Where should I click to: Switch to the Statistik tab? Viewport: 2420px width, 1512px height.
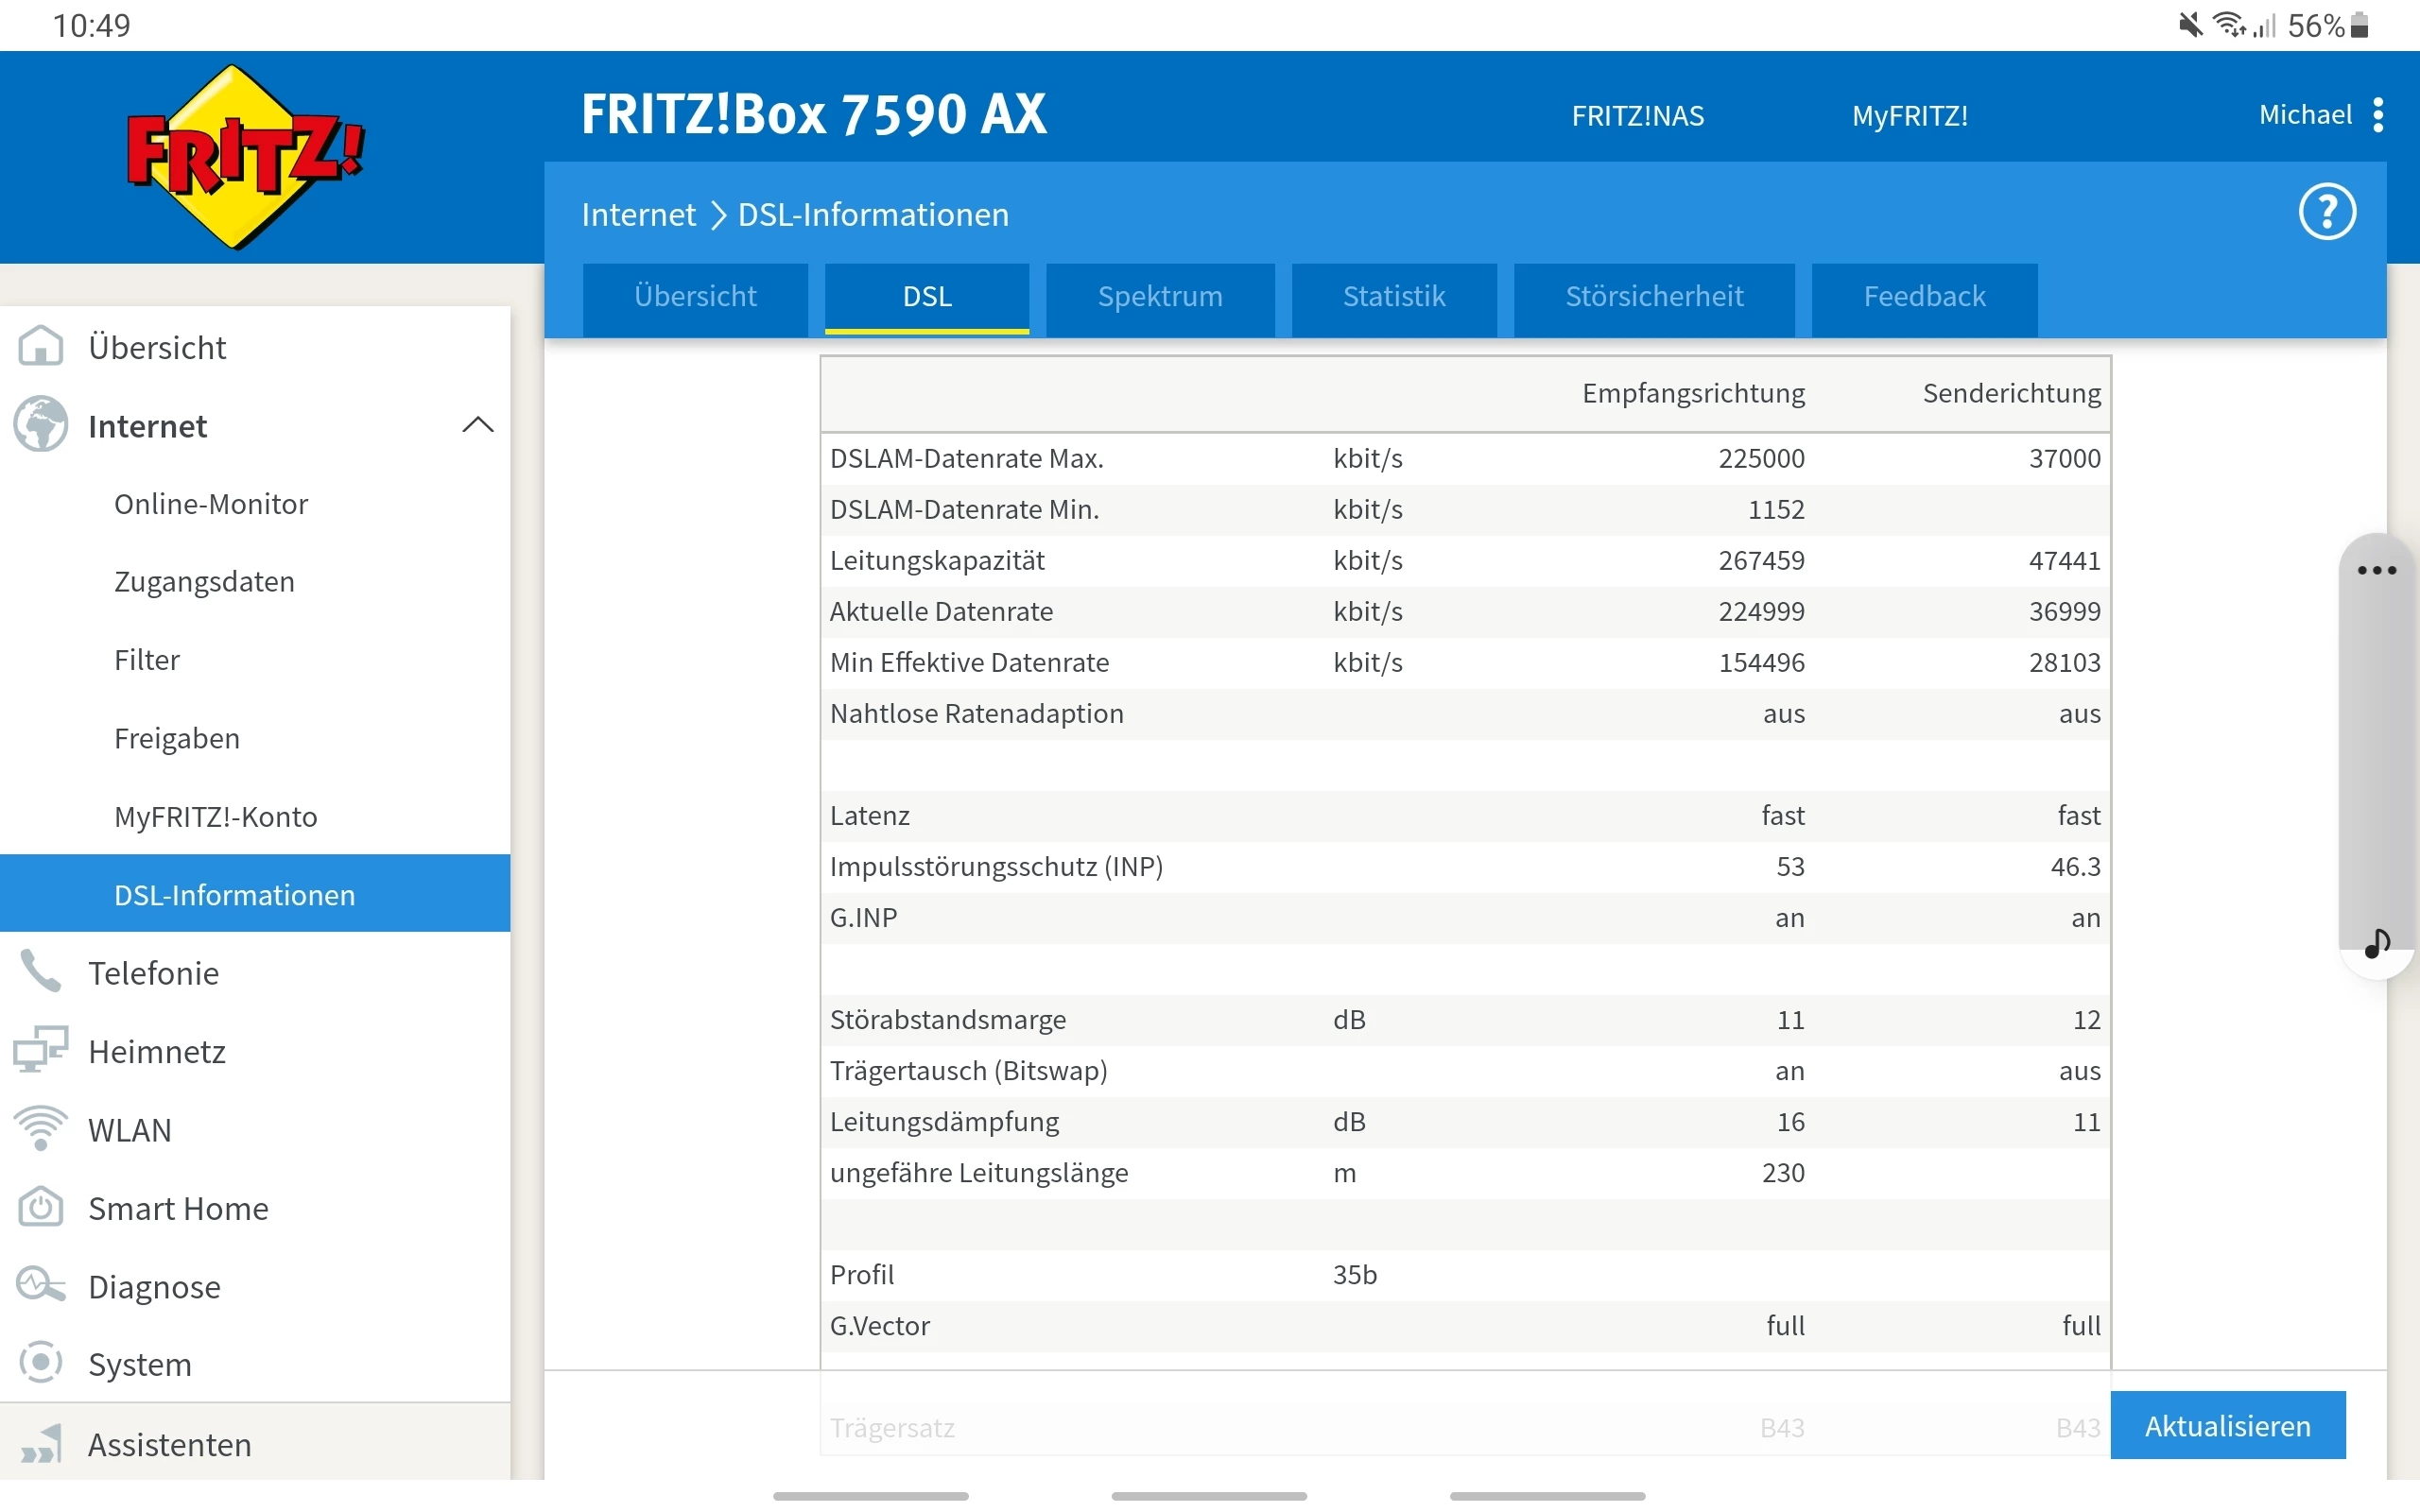[1394, 297]
